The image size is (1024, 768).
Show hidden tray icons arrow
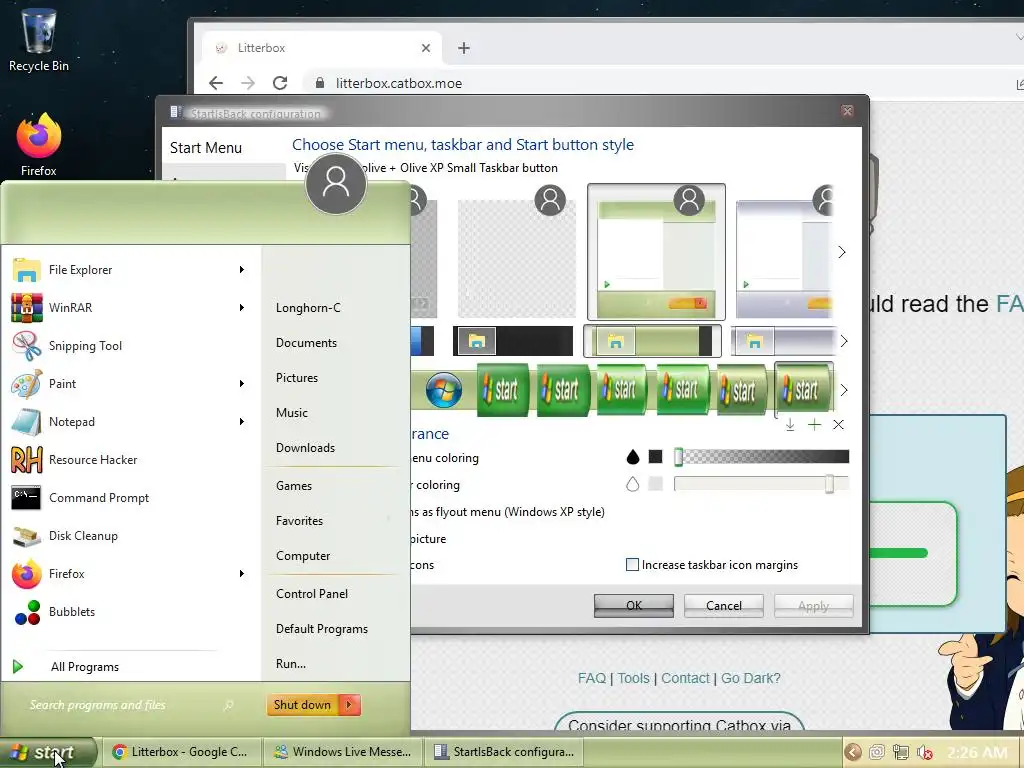pos(852,752)
